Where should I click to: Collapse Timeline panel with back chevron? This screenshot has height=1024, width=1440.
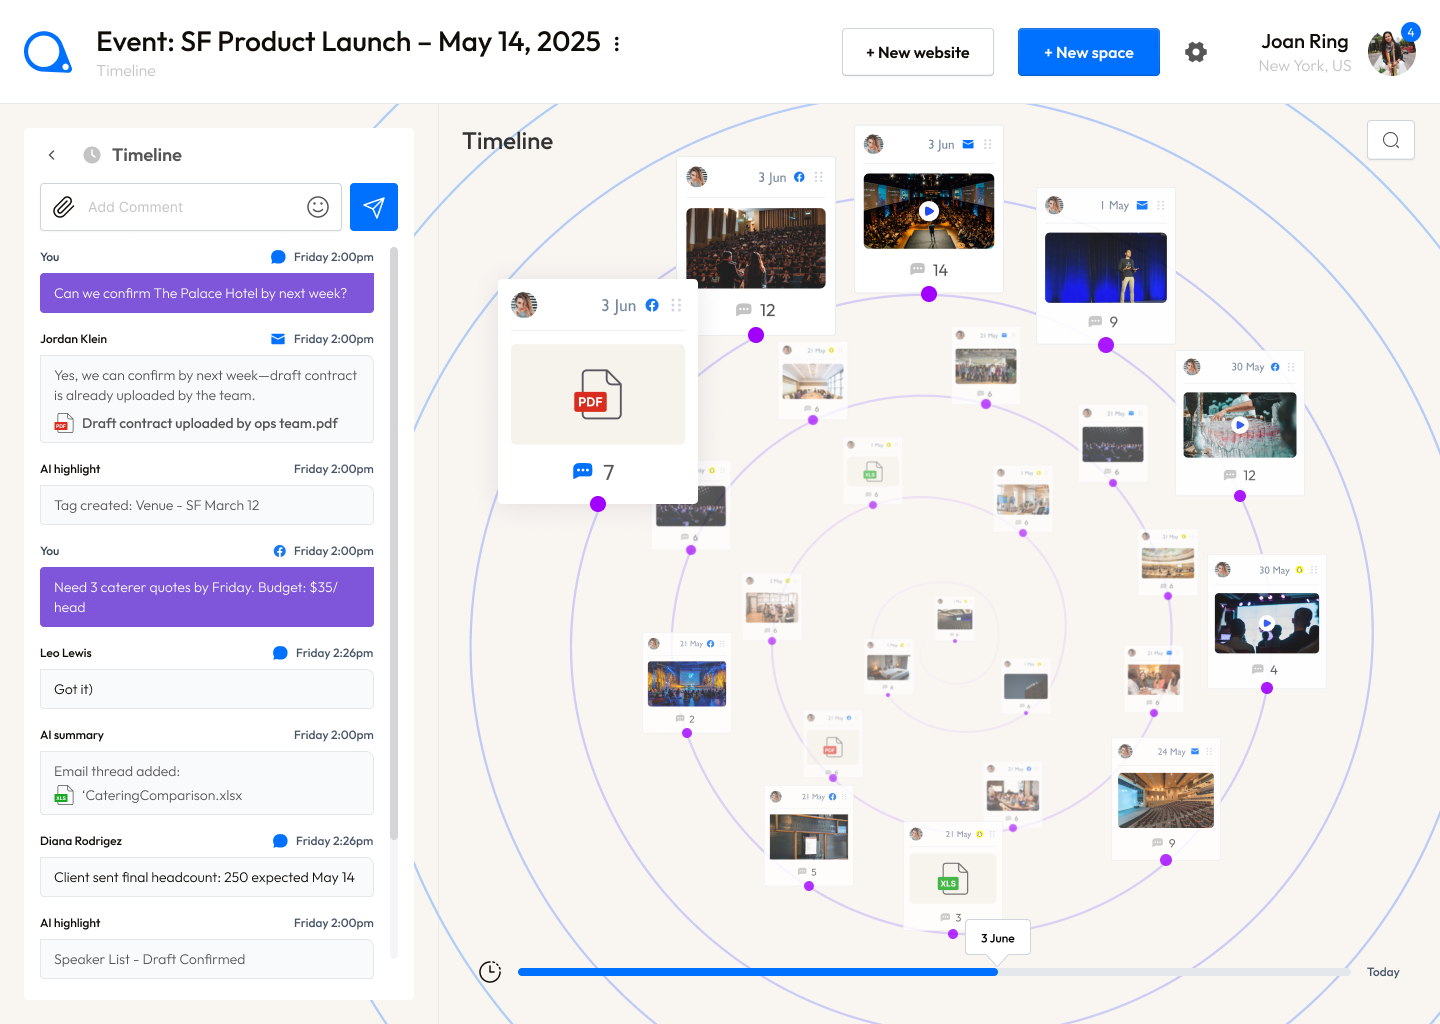point(52,155)
